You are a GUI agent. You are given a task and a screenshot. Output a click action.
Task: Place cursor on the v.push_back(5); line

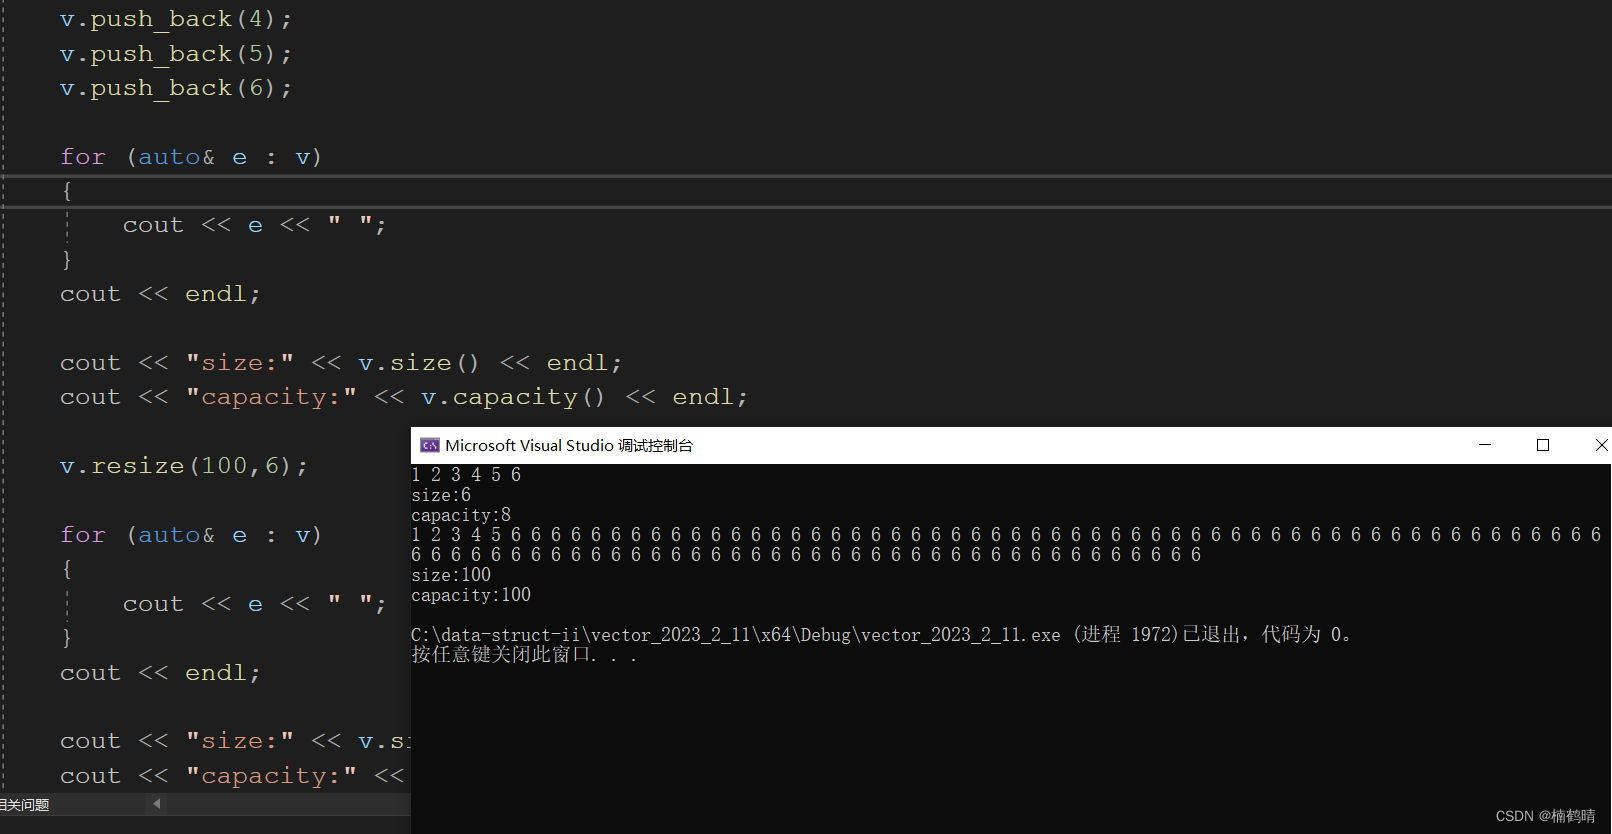click(176, 54)
